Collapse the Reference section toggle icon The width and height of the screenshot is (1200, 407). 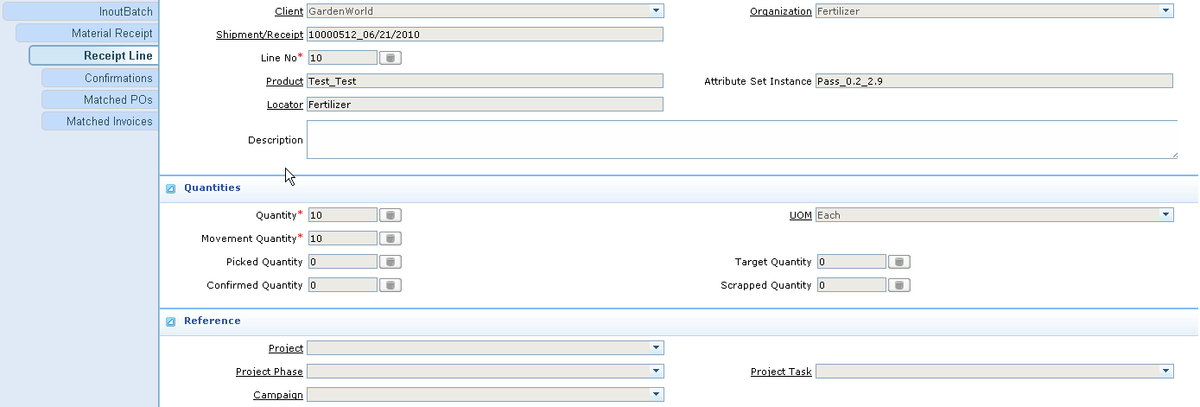tap(170, 322)
